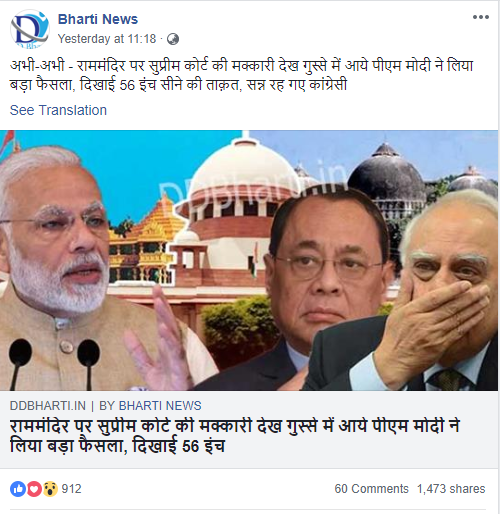The width and height of the screenshot is (500, 514).
Task: Open the bold Hindi article headline
Action: [x=235, y=436]
